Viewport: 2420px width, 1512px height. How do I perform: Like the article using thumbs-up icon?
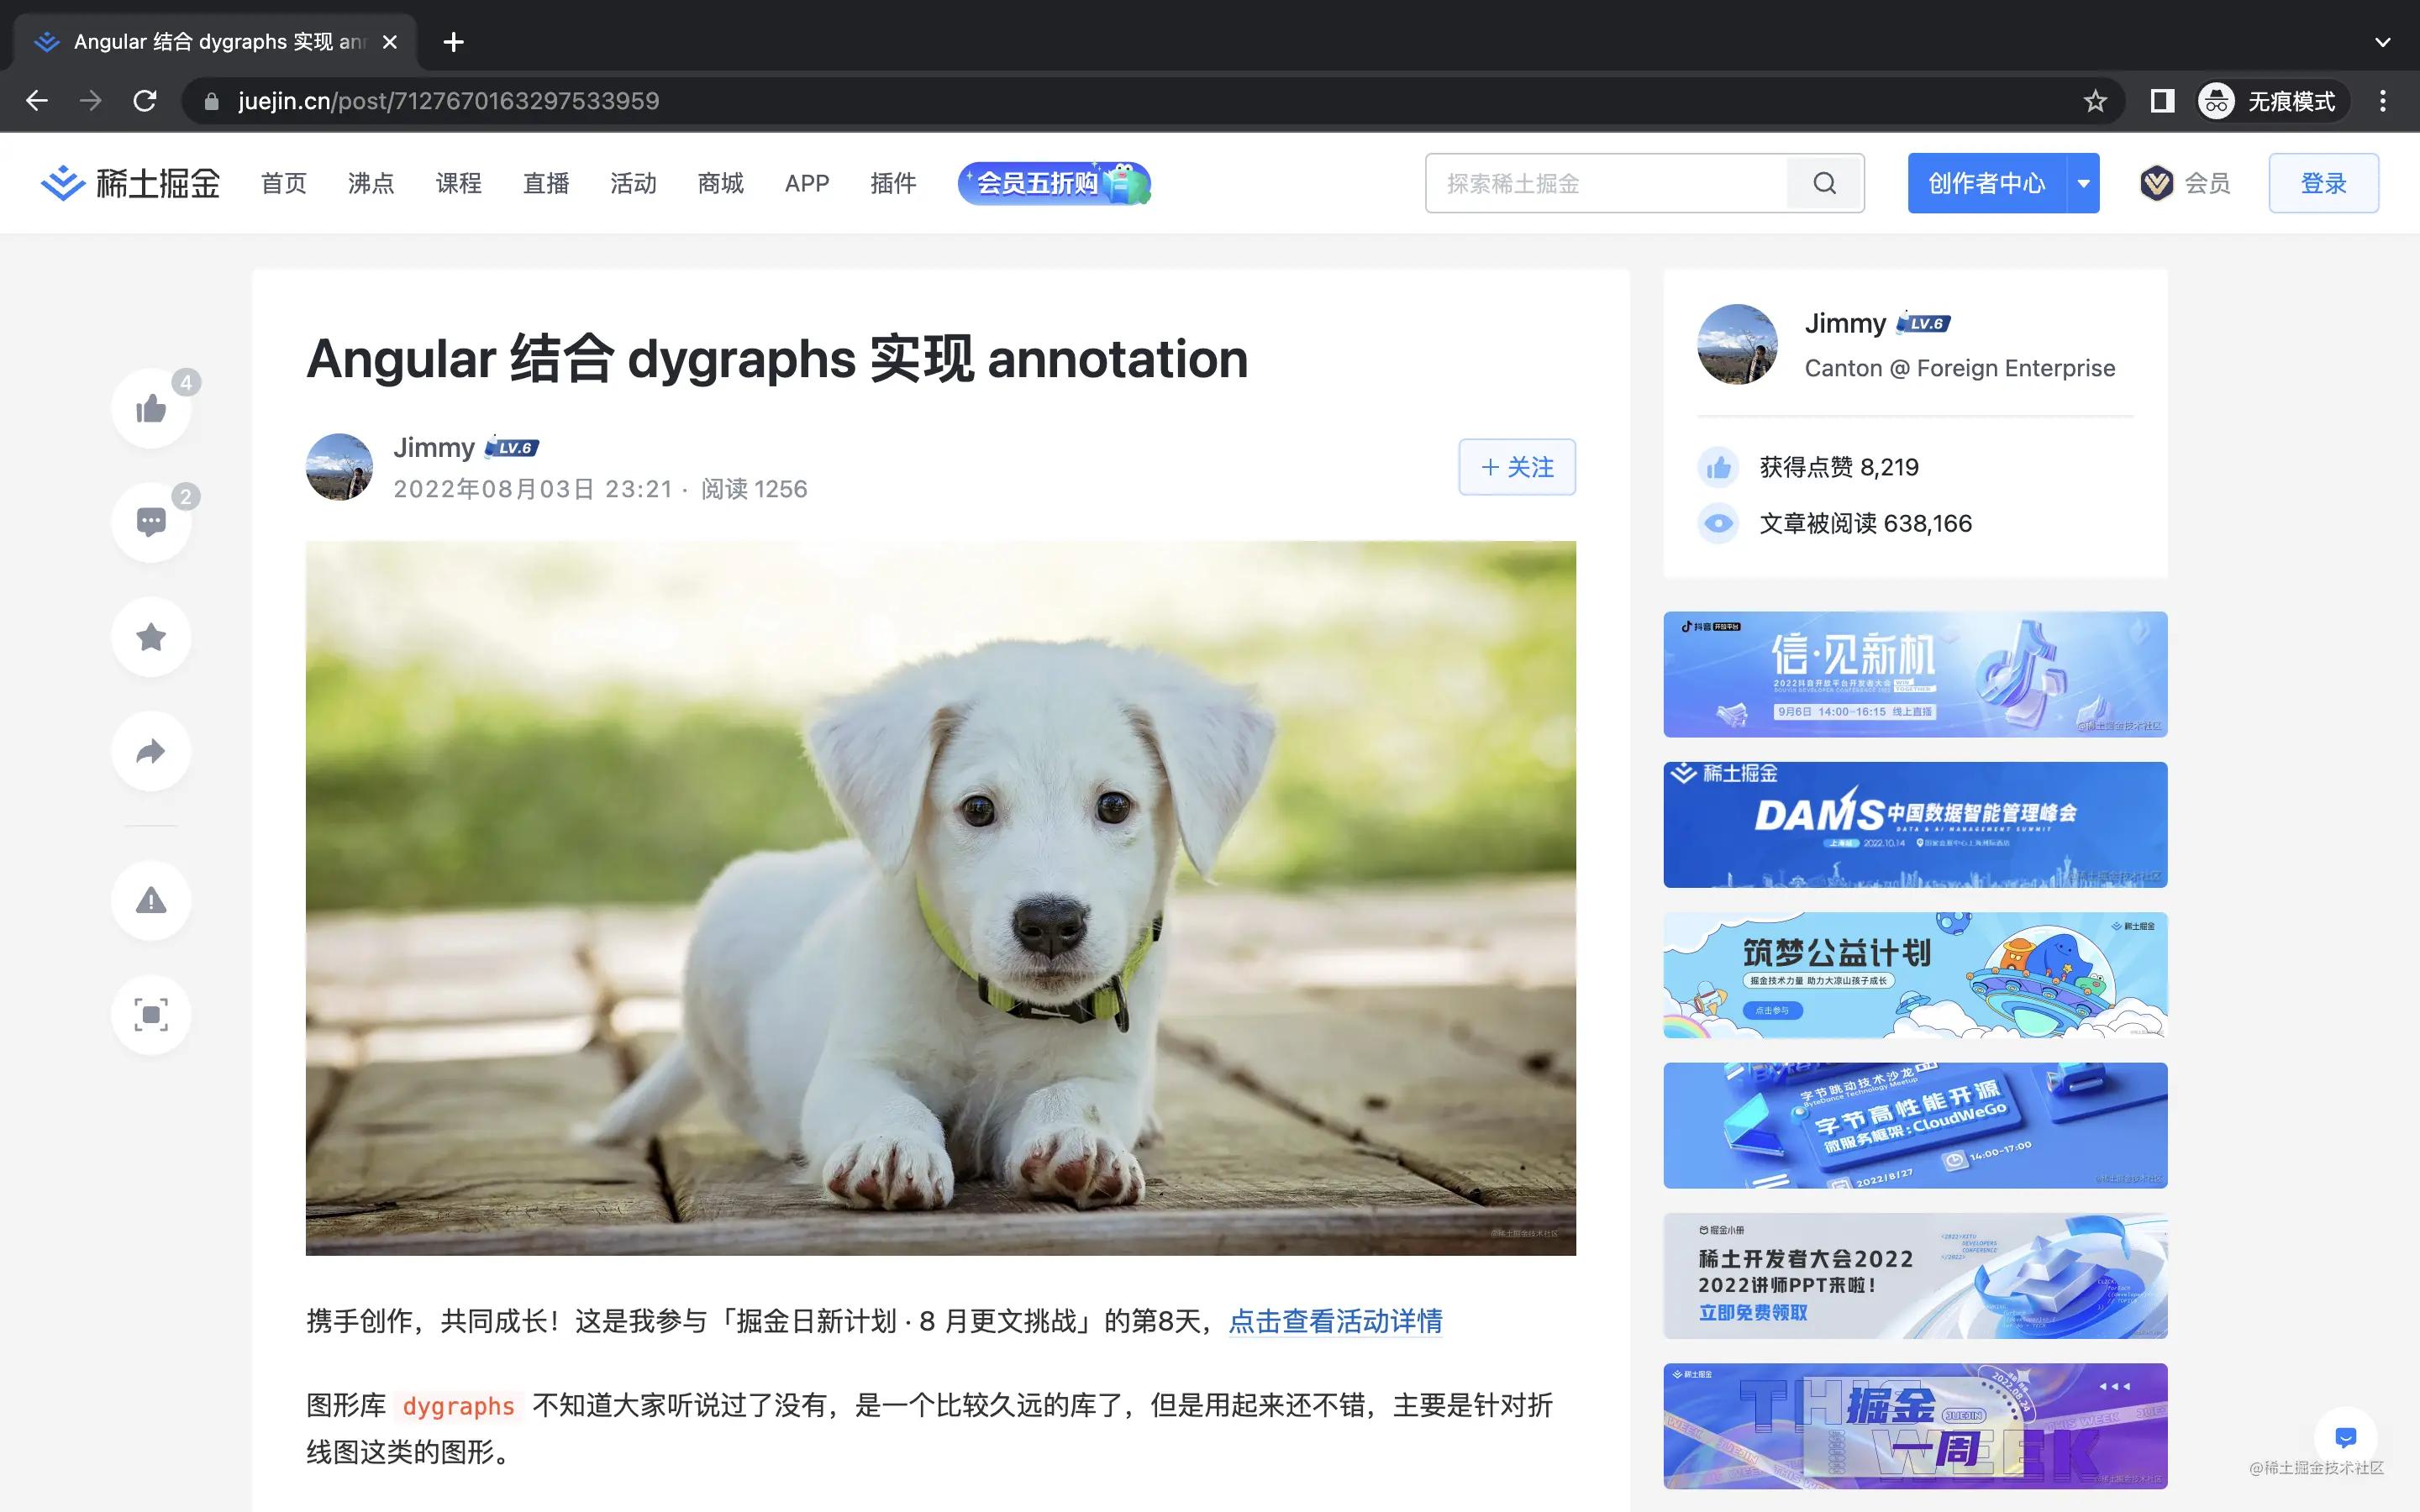point(151,407)
